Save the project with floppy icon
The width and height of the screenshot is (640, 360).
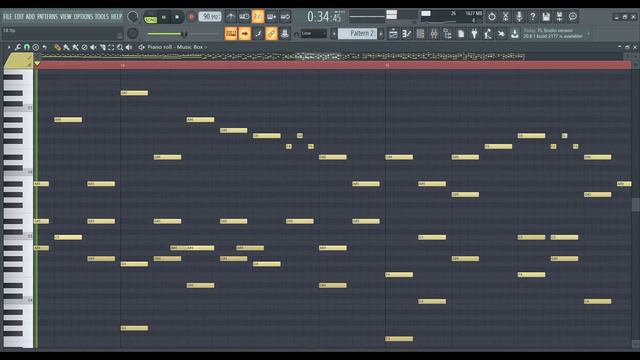point(546,17)
